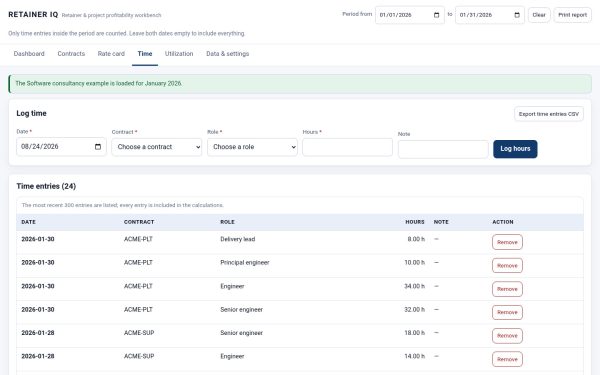
Task: Click the 'Log time' heading
Action: pos(31,113)
